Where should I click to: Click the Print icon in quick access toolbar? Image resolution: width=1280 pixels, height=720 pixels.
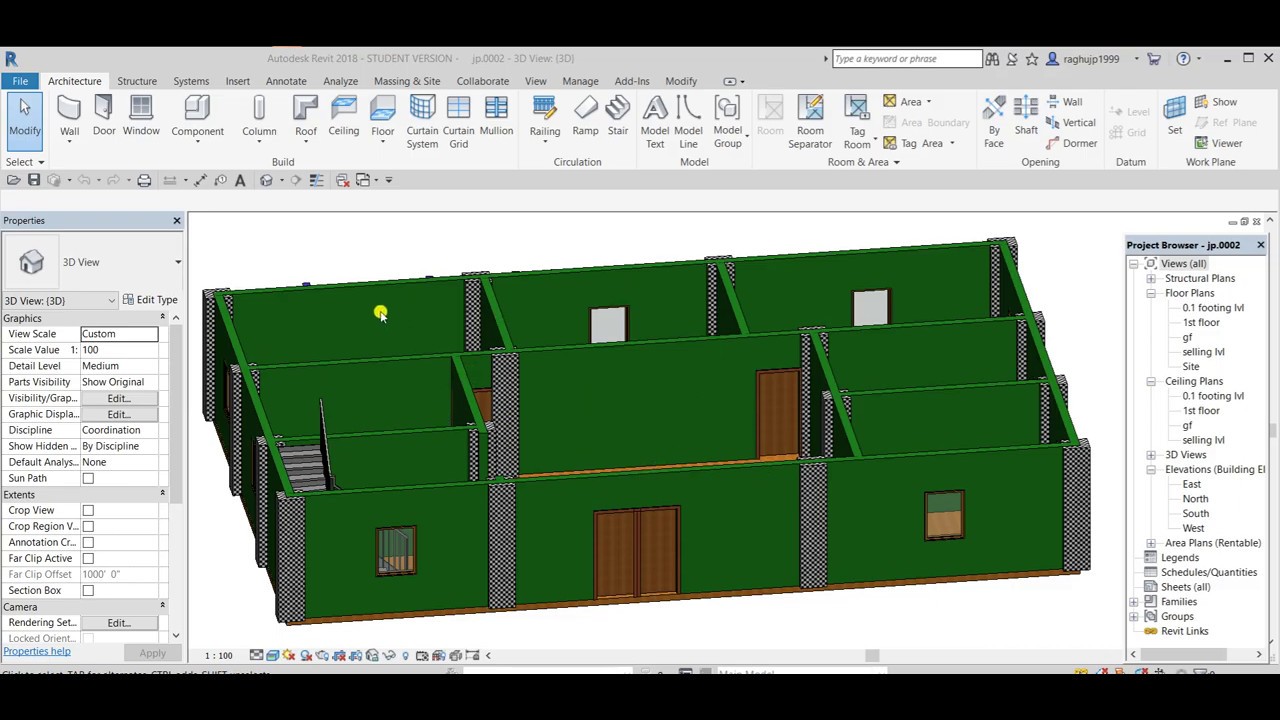[x=144, y=180]
